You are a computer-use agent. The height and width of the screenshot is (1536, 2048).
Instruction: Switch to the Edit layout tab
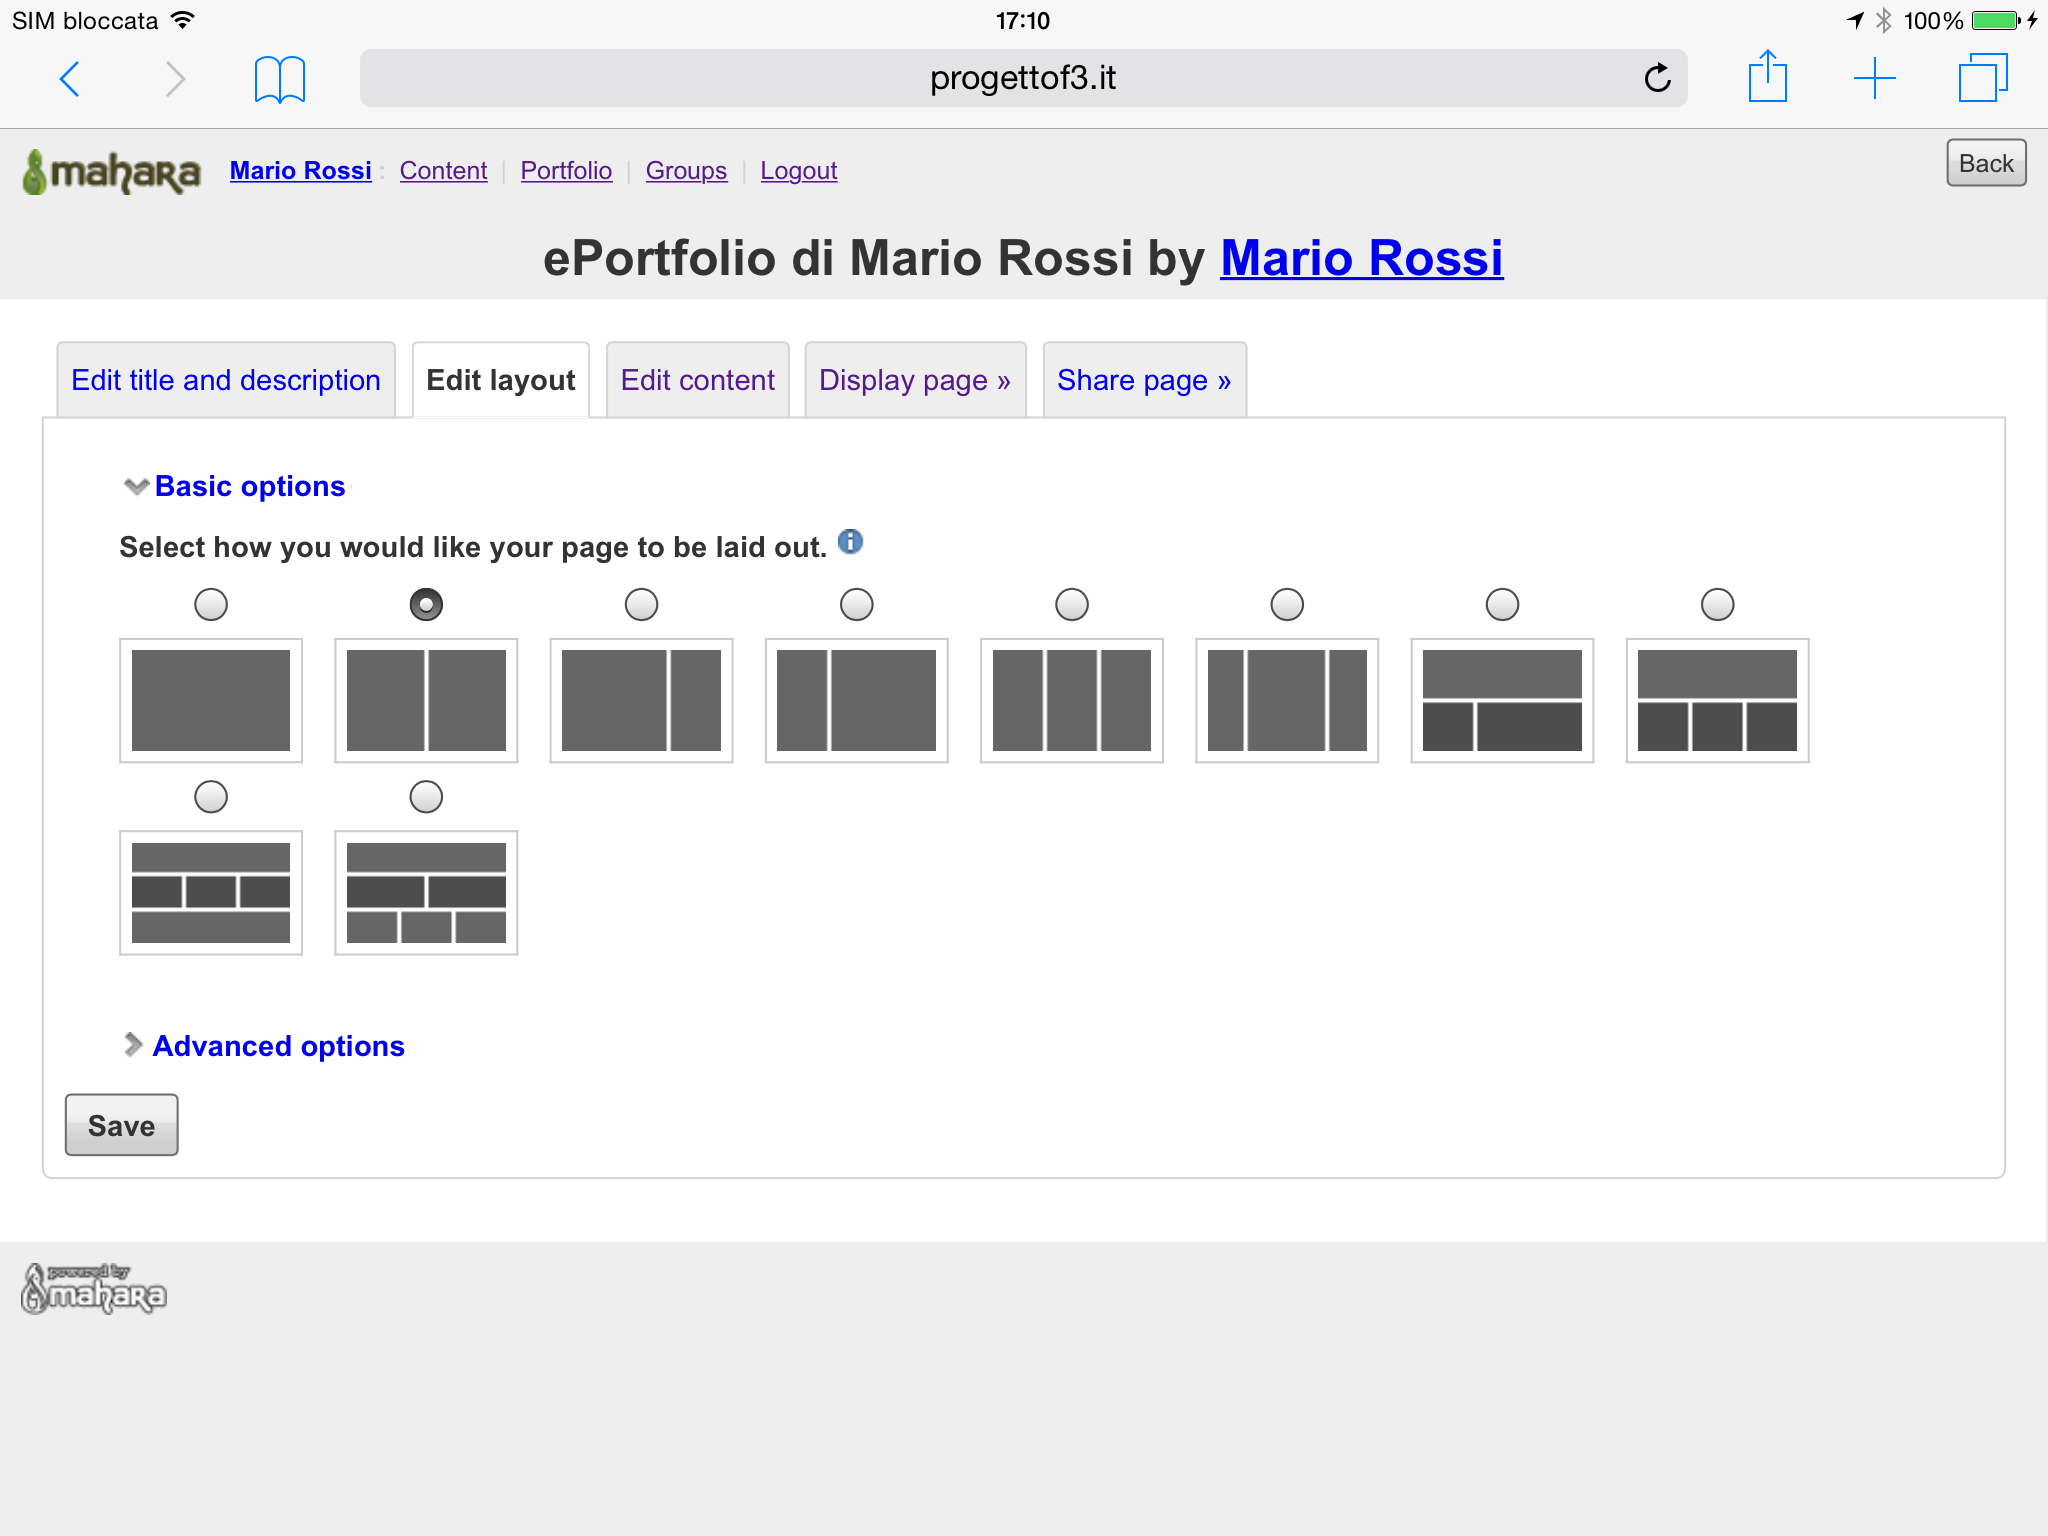click(501, 380)
